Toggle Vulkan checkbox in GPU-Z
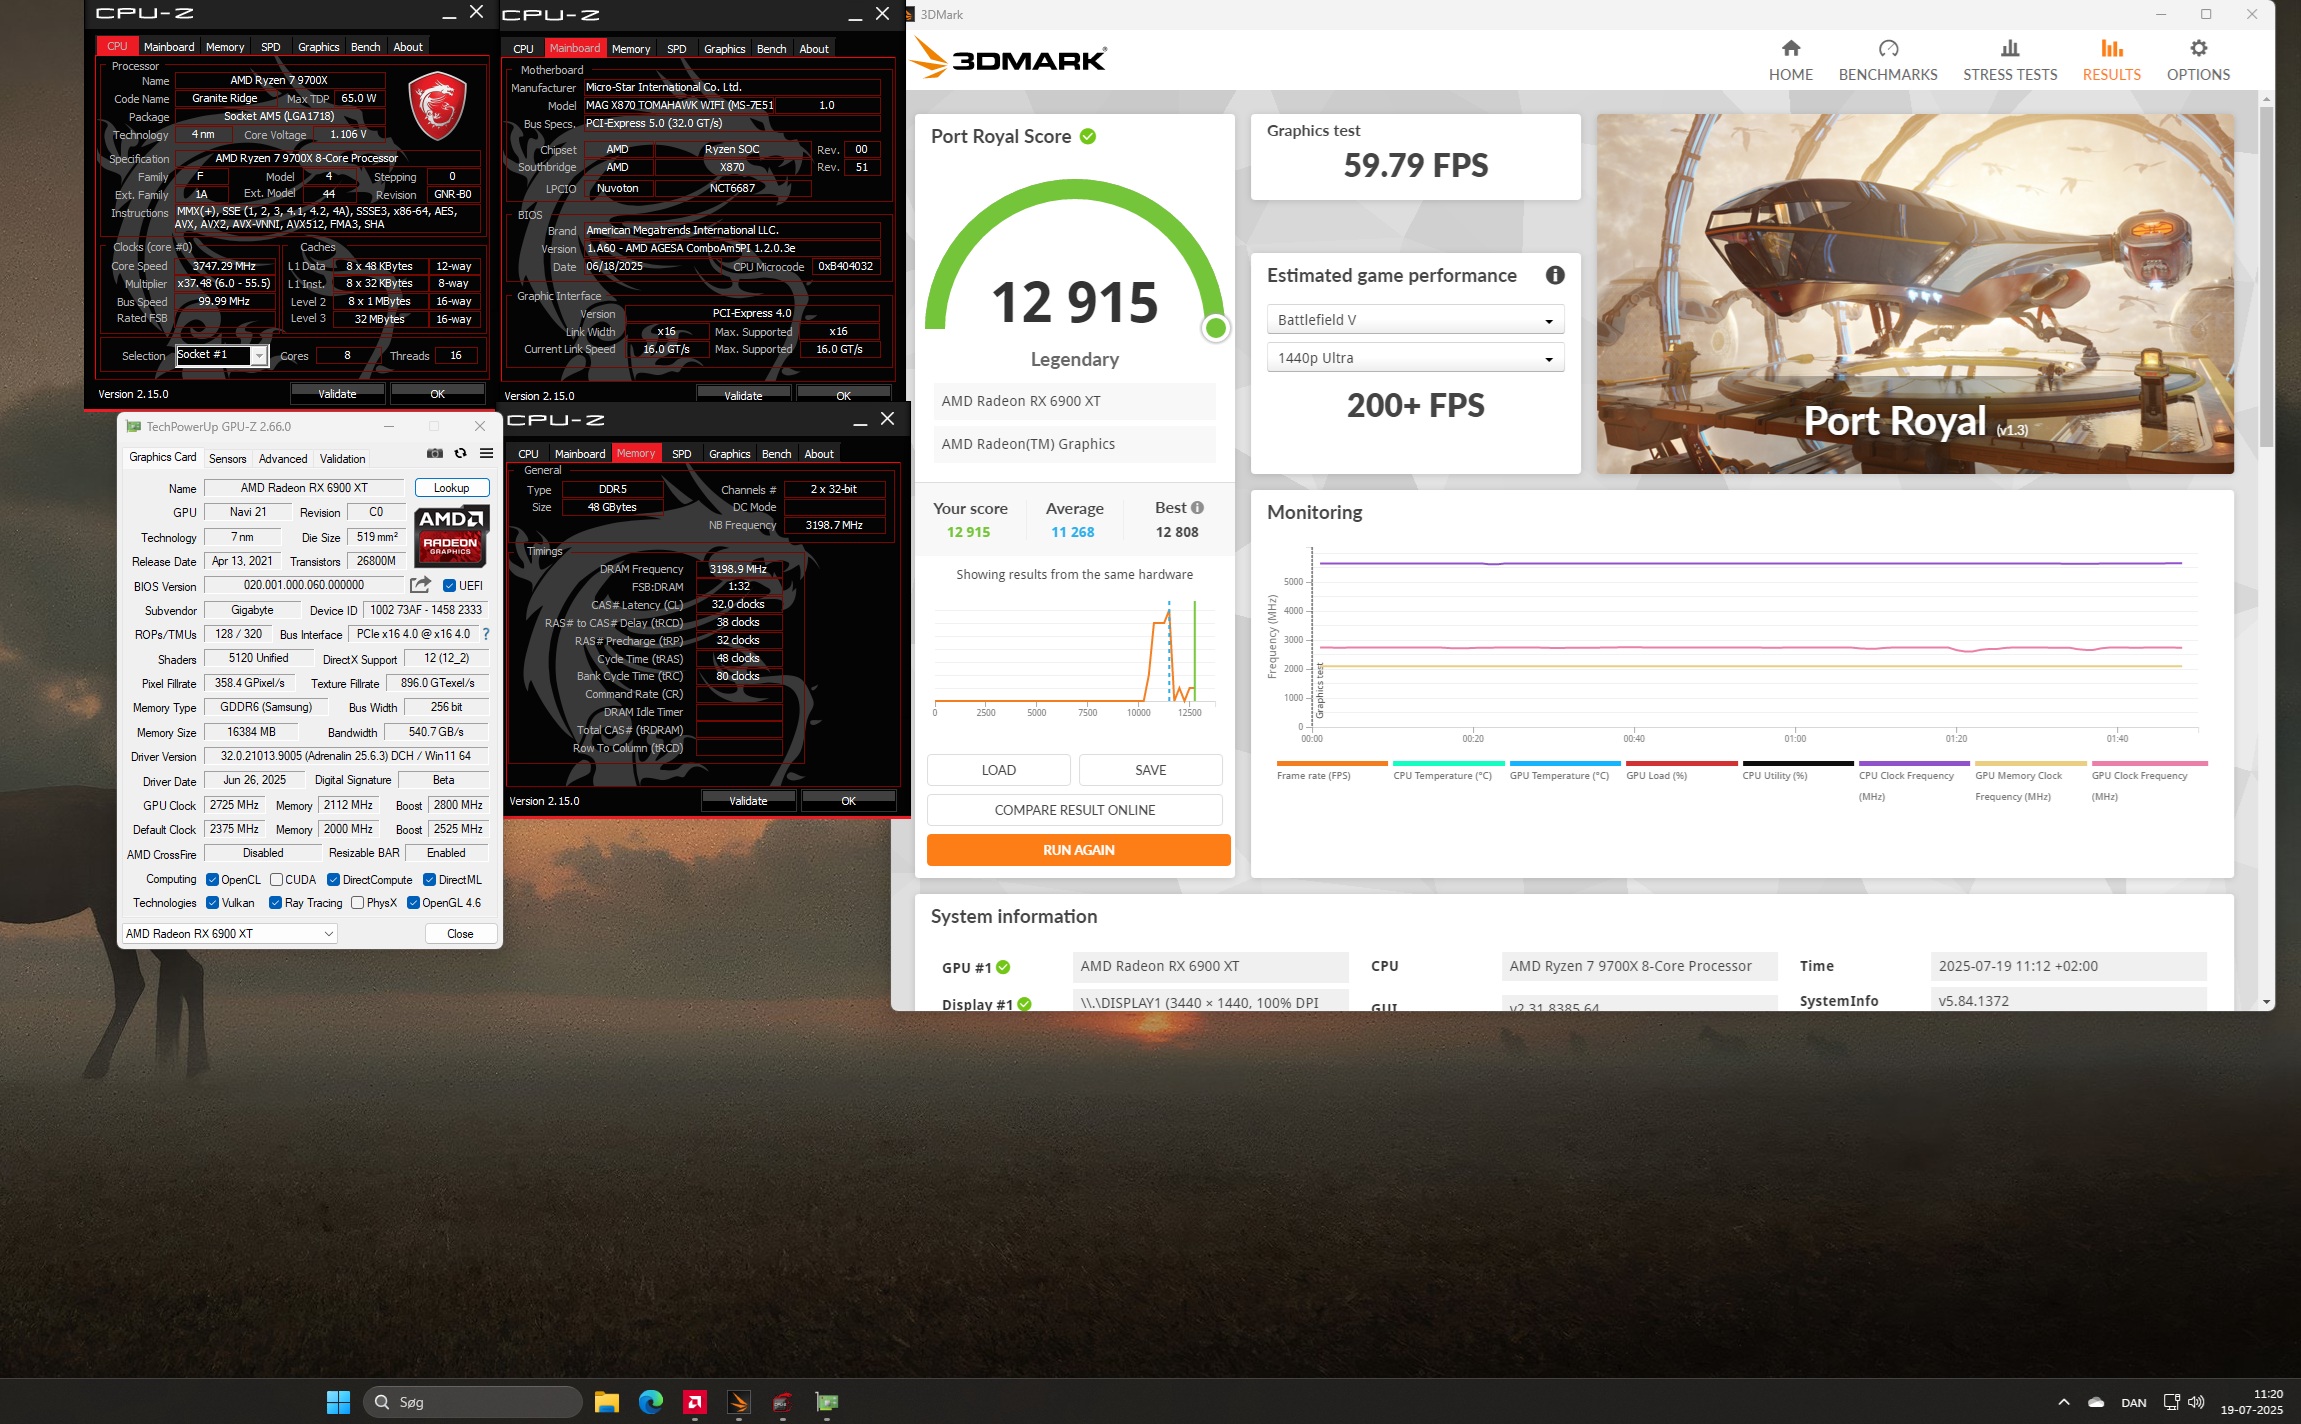Image resolution: width=2301 pixels, height=1424 pixels. pos(212,903)
